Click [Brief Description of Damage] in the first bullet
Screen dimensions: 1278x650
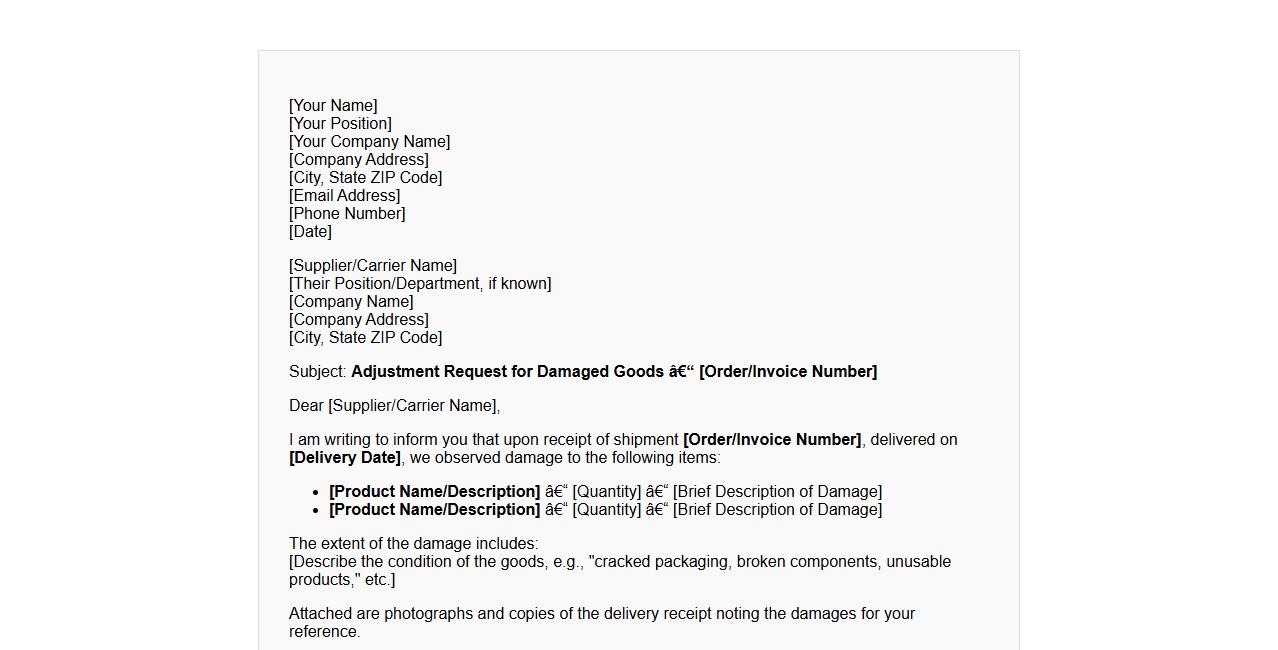point(777,492)
